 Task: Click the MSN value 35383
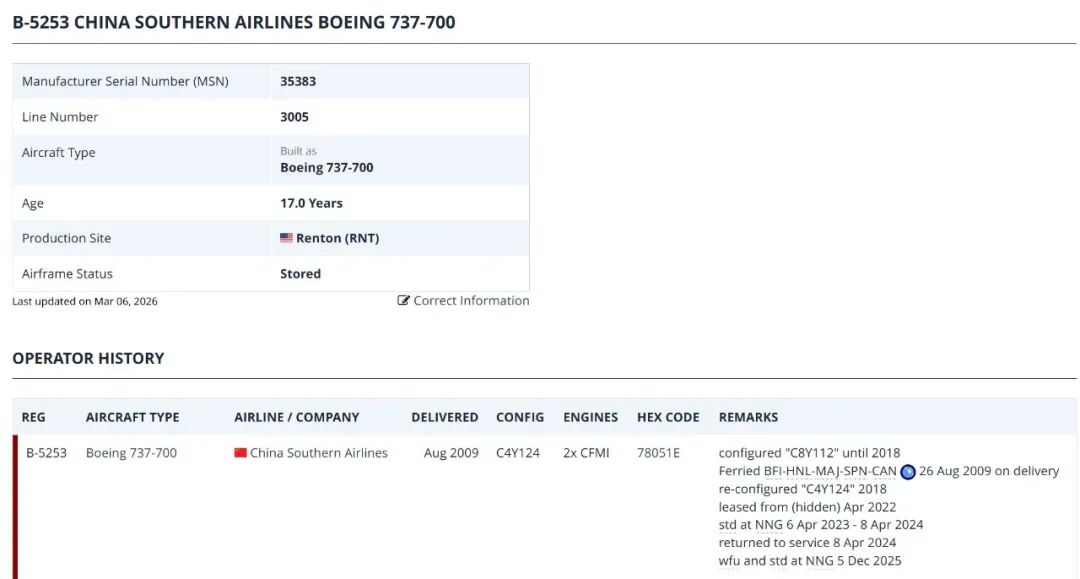[298, 81]
